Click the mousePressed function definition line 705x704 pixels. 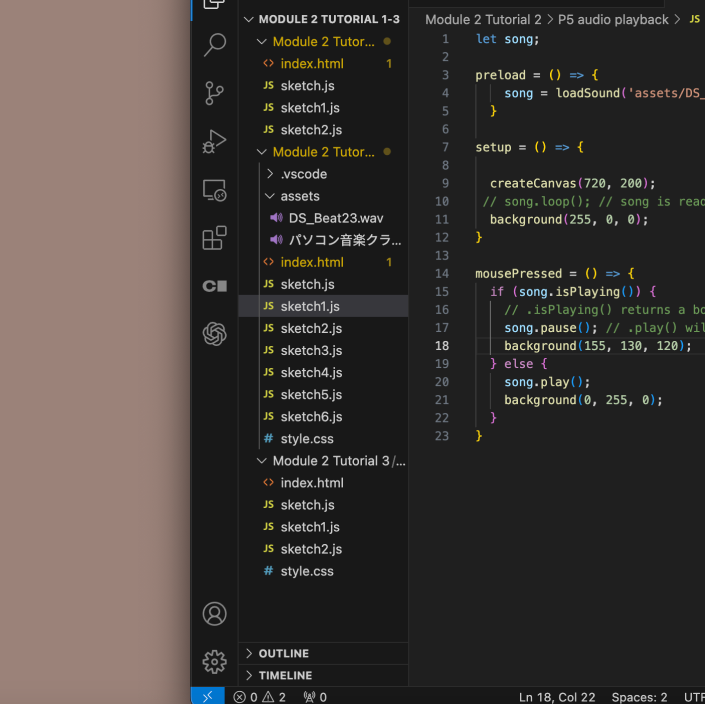click(554, 273)
